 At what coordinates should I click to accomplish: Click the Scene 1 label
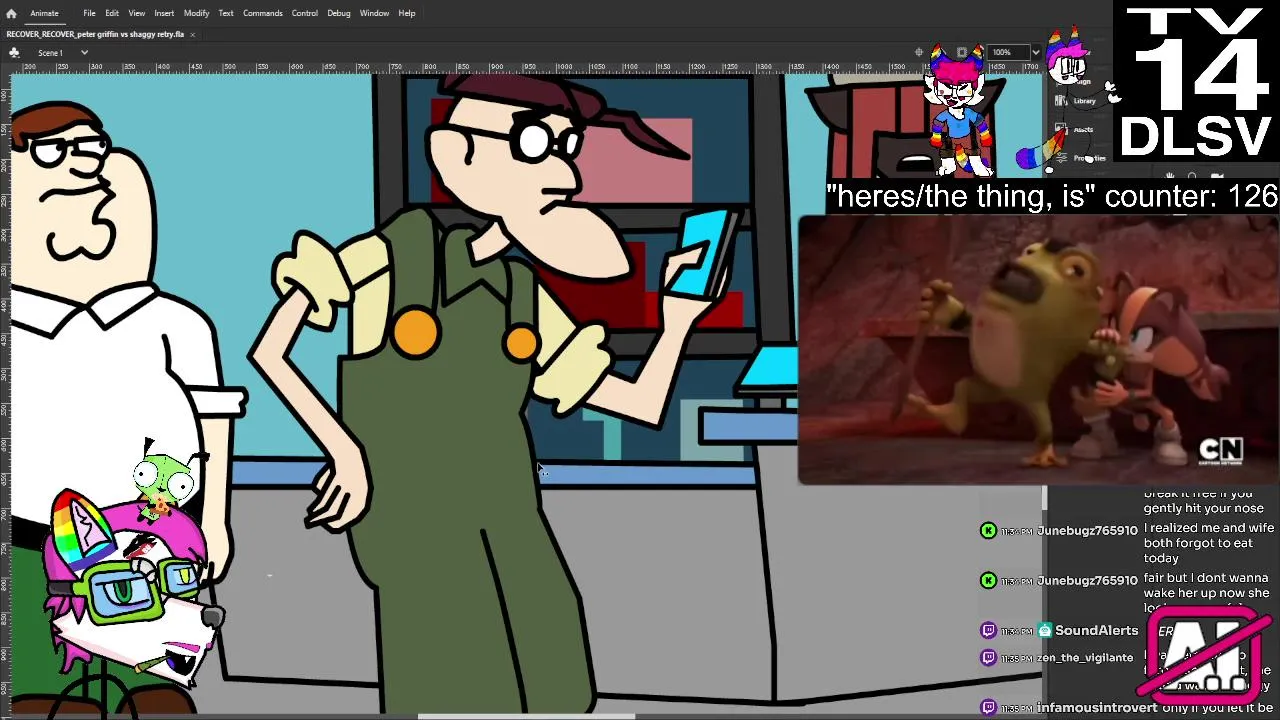(x=50, y=52)
